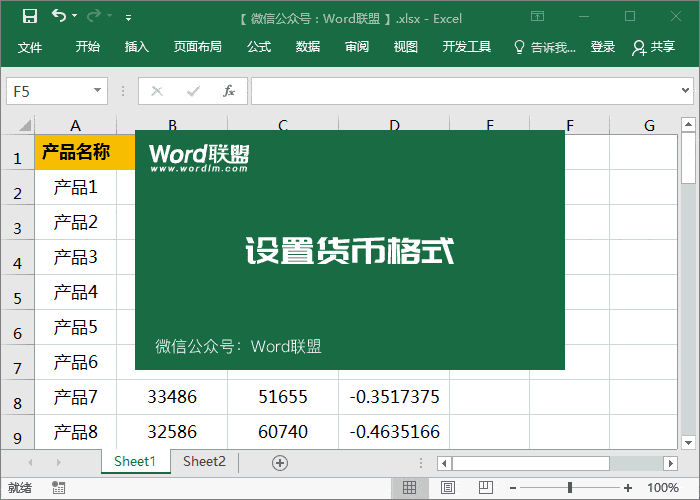Click vertical scrollbar down arrow
Viewport: 700px width, 500px height.
(688, 442)
